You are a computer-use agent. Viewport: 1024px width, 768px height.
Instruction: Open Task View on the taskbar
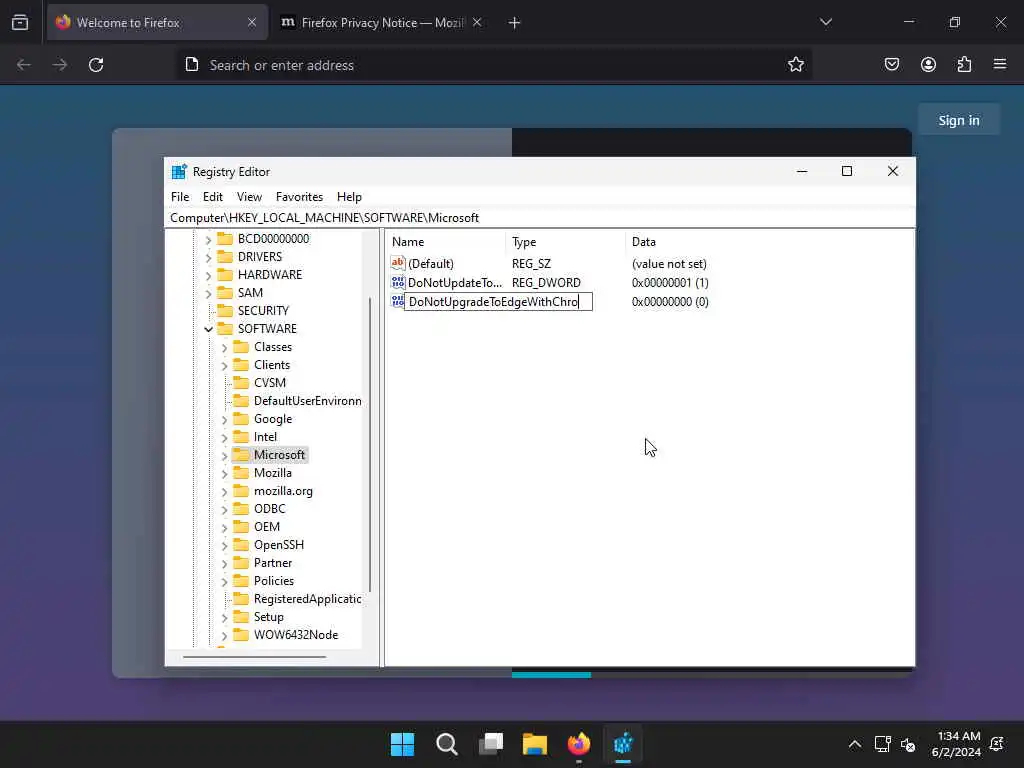point(491,744)
